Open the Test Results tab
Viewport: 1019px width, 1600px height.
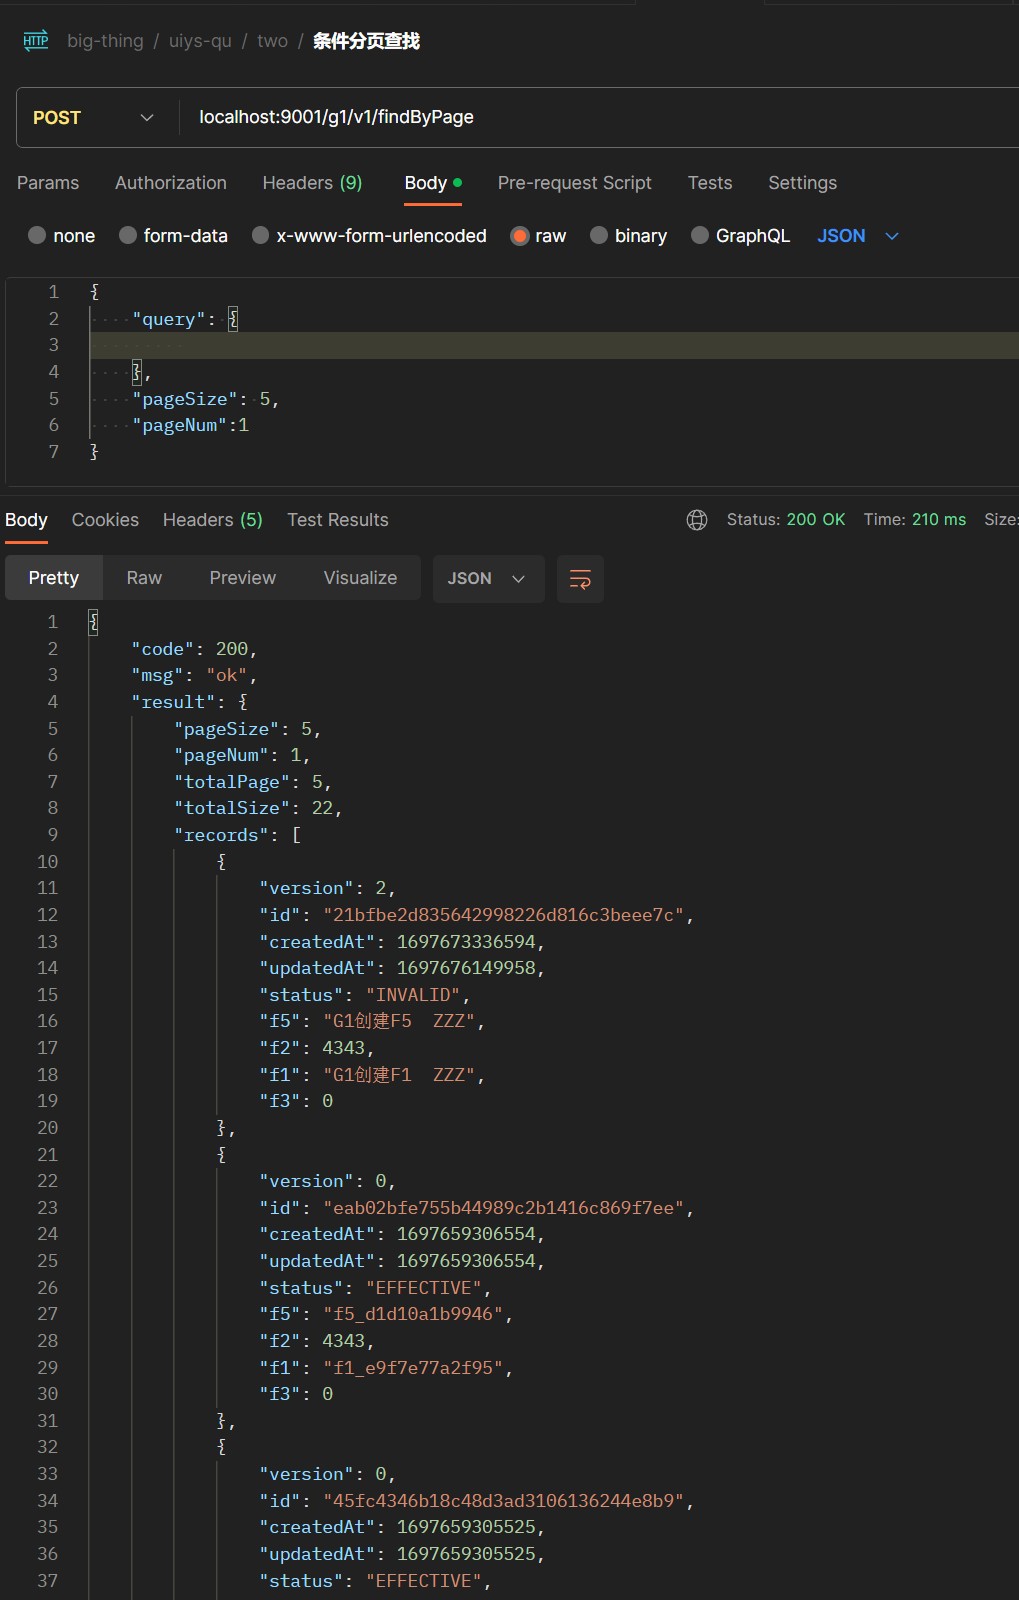point(338,520)
